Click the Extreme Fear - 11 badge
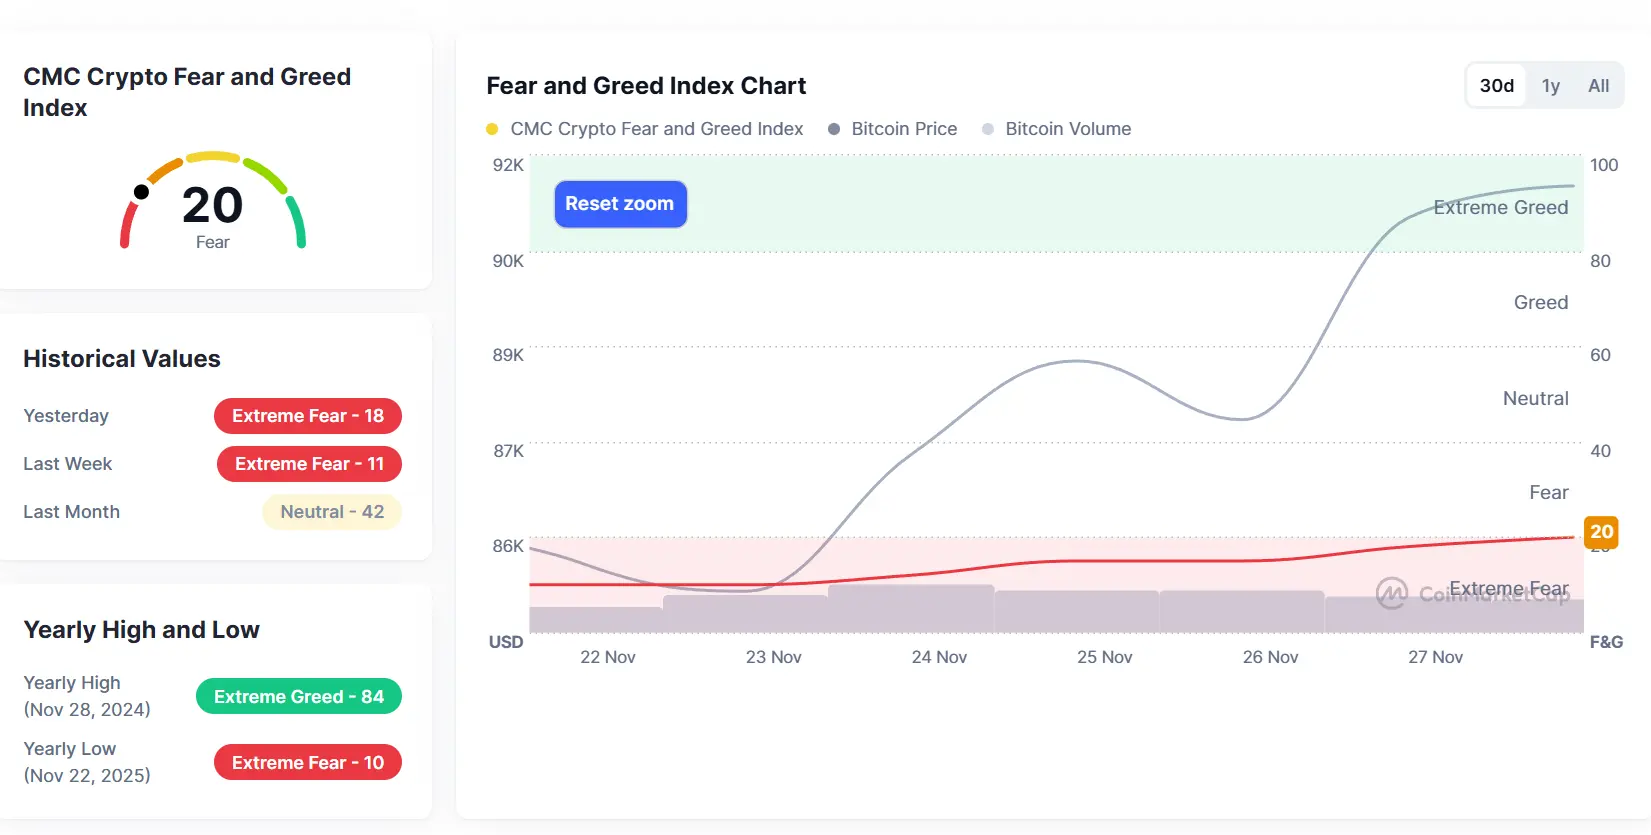The width and height of the screenshot is (1651, 835). point(309,464)
